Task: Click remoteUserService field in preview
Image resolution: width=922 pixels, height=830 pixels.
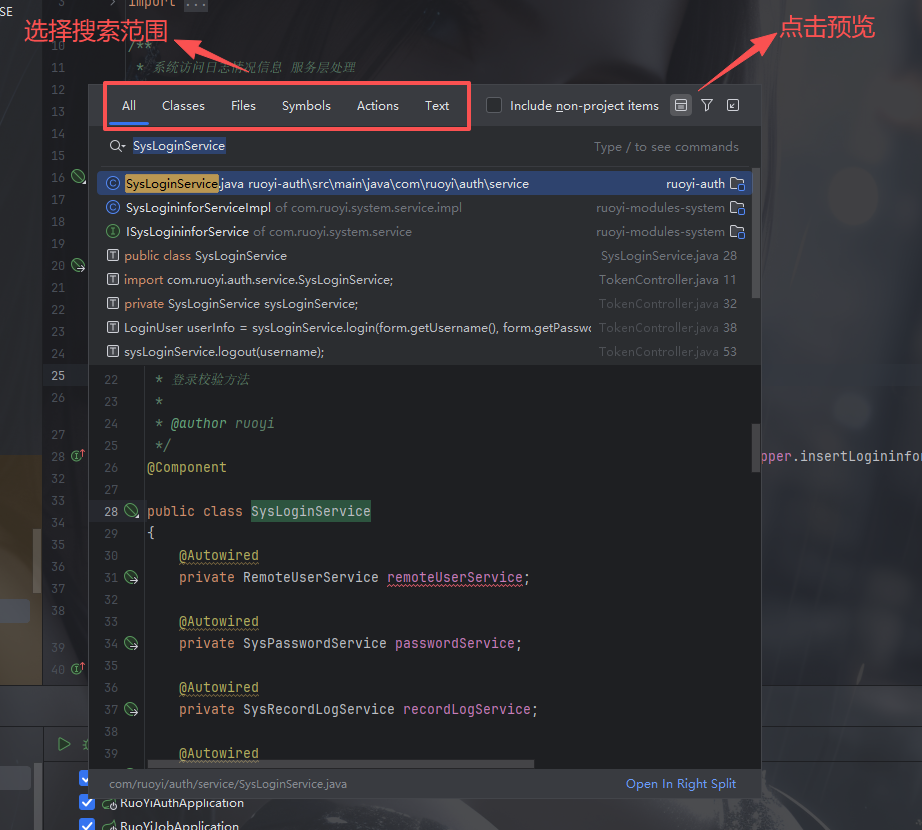Action: pos(455,577)
